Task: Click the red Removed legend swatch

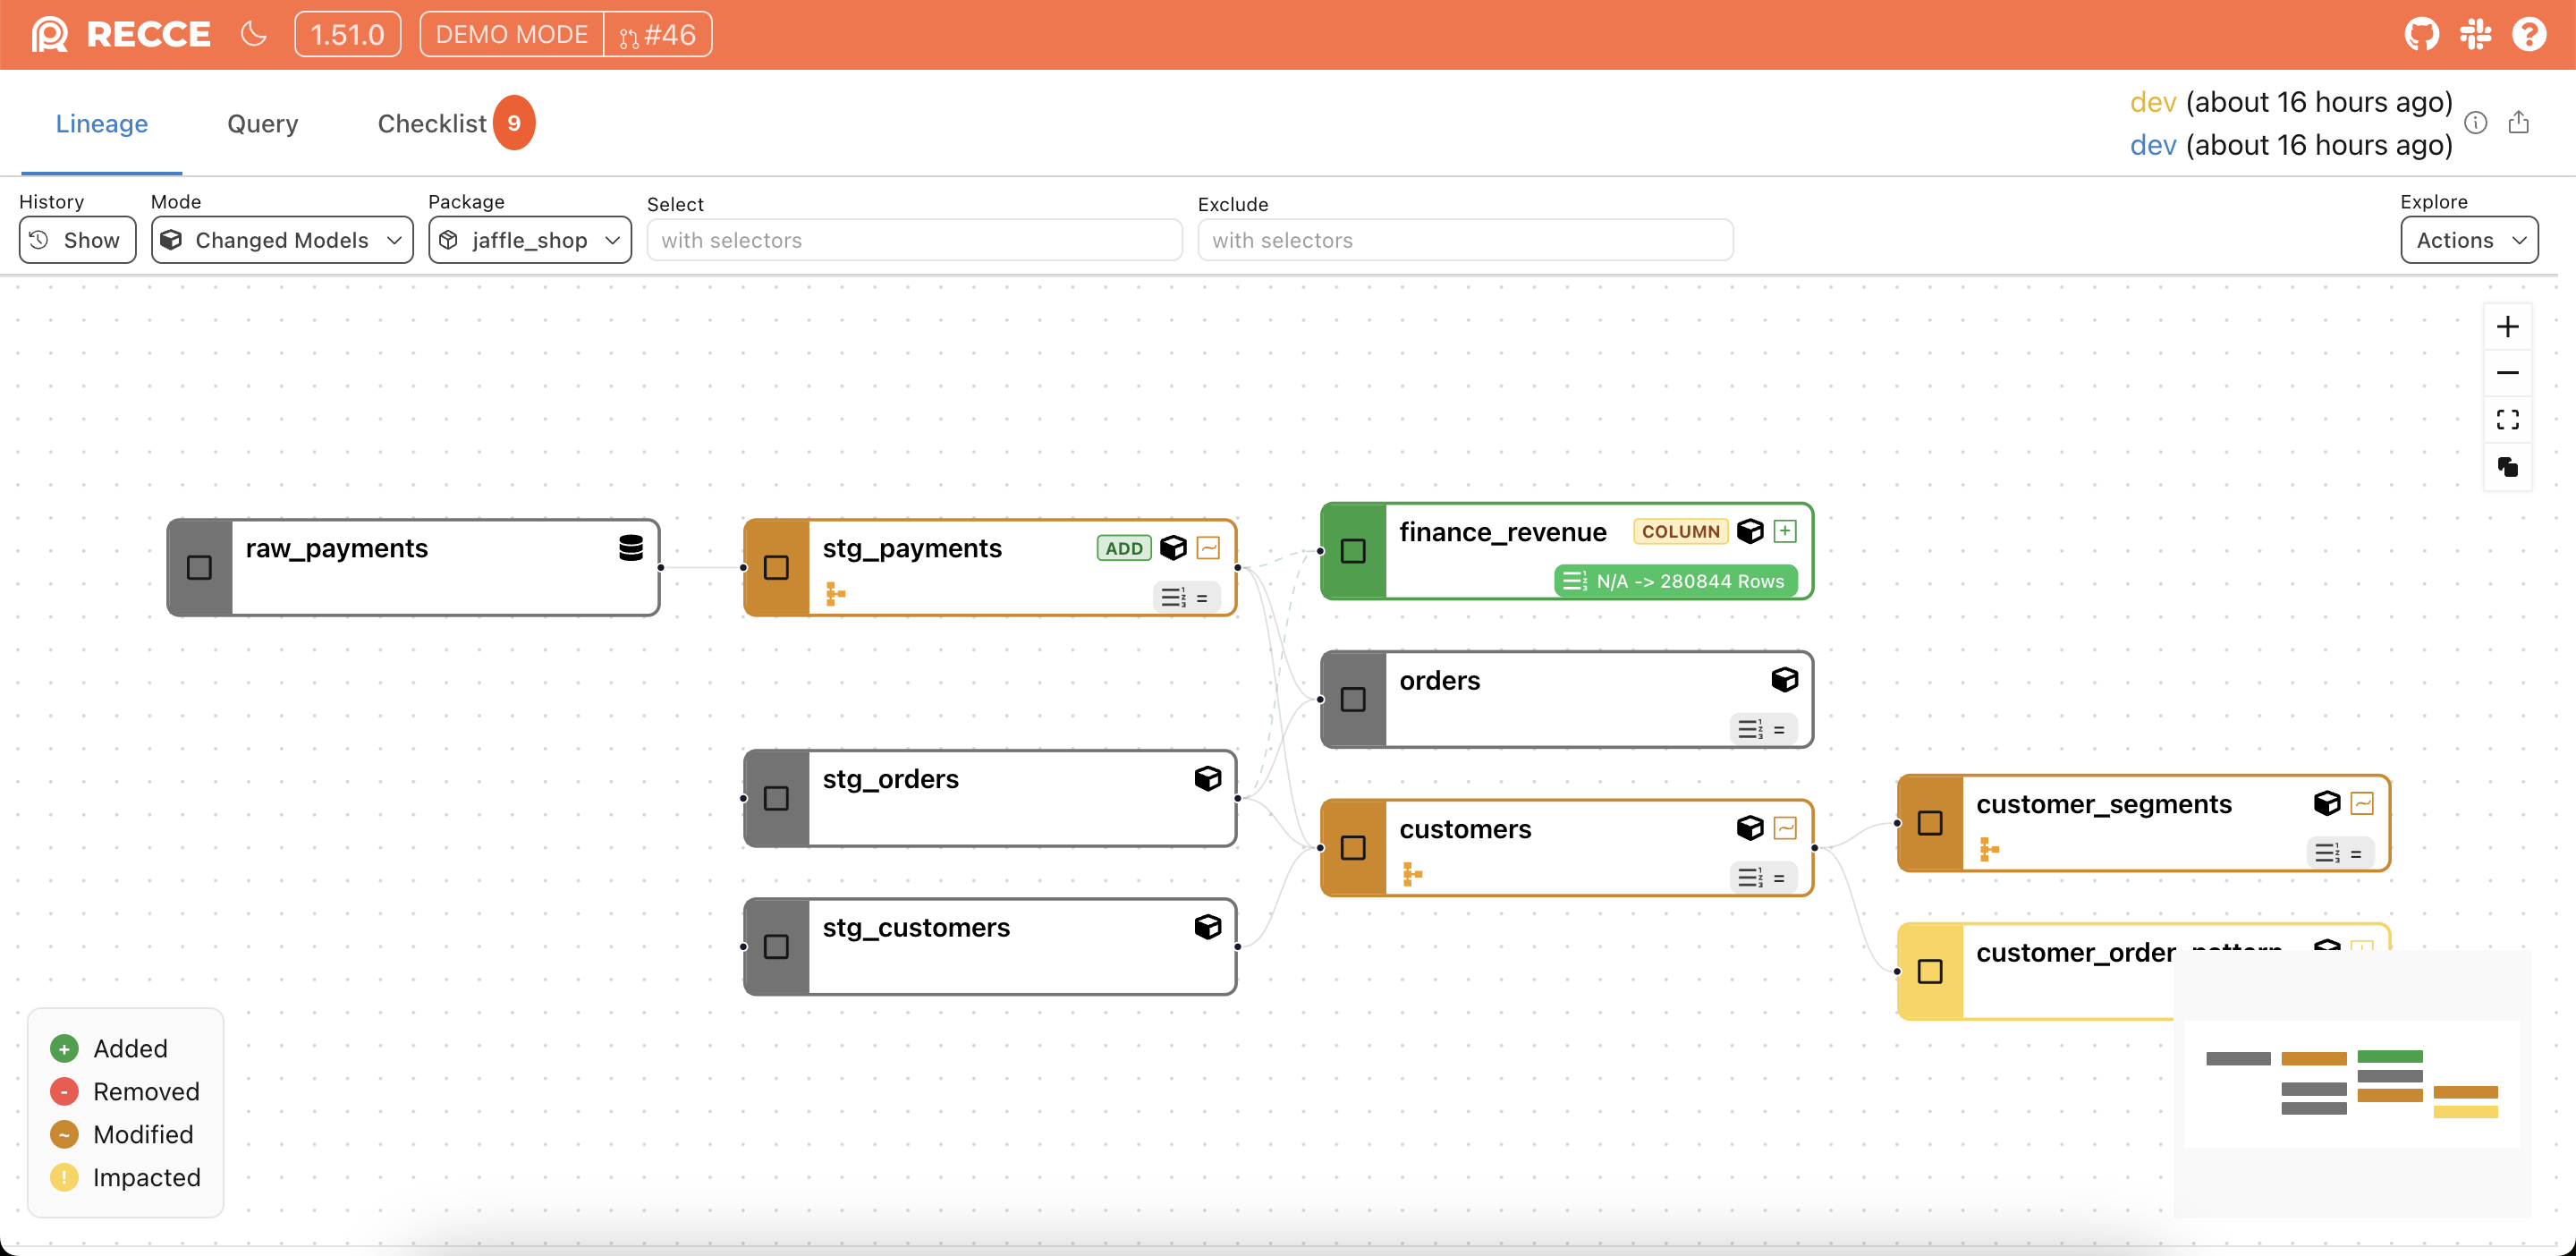Action: (64, 1091)
